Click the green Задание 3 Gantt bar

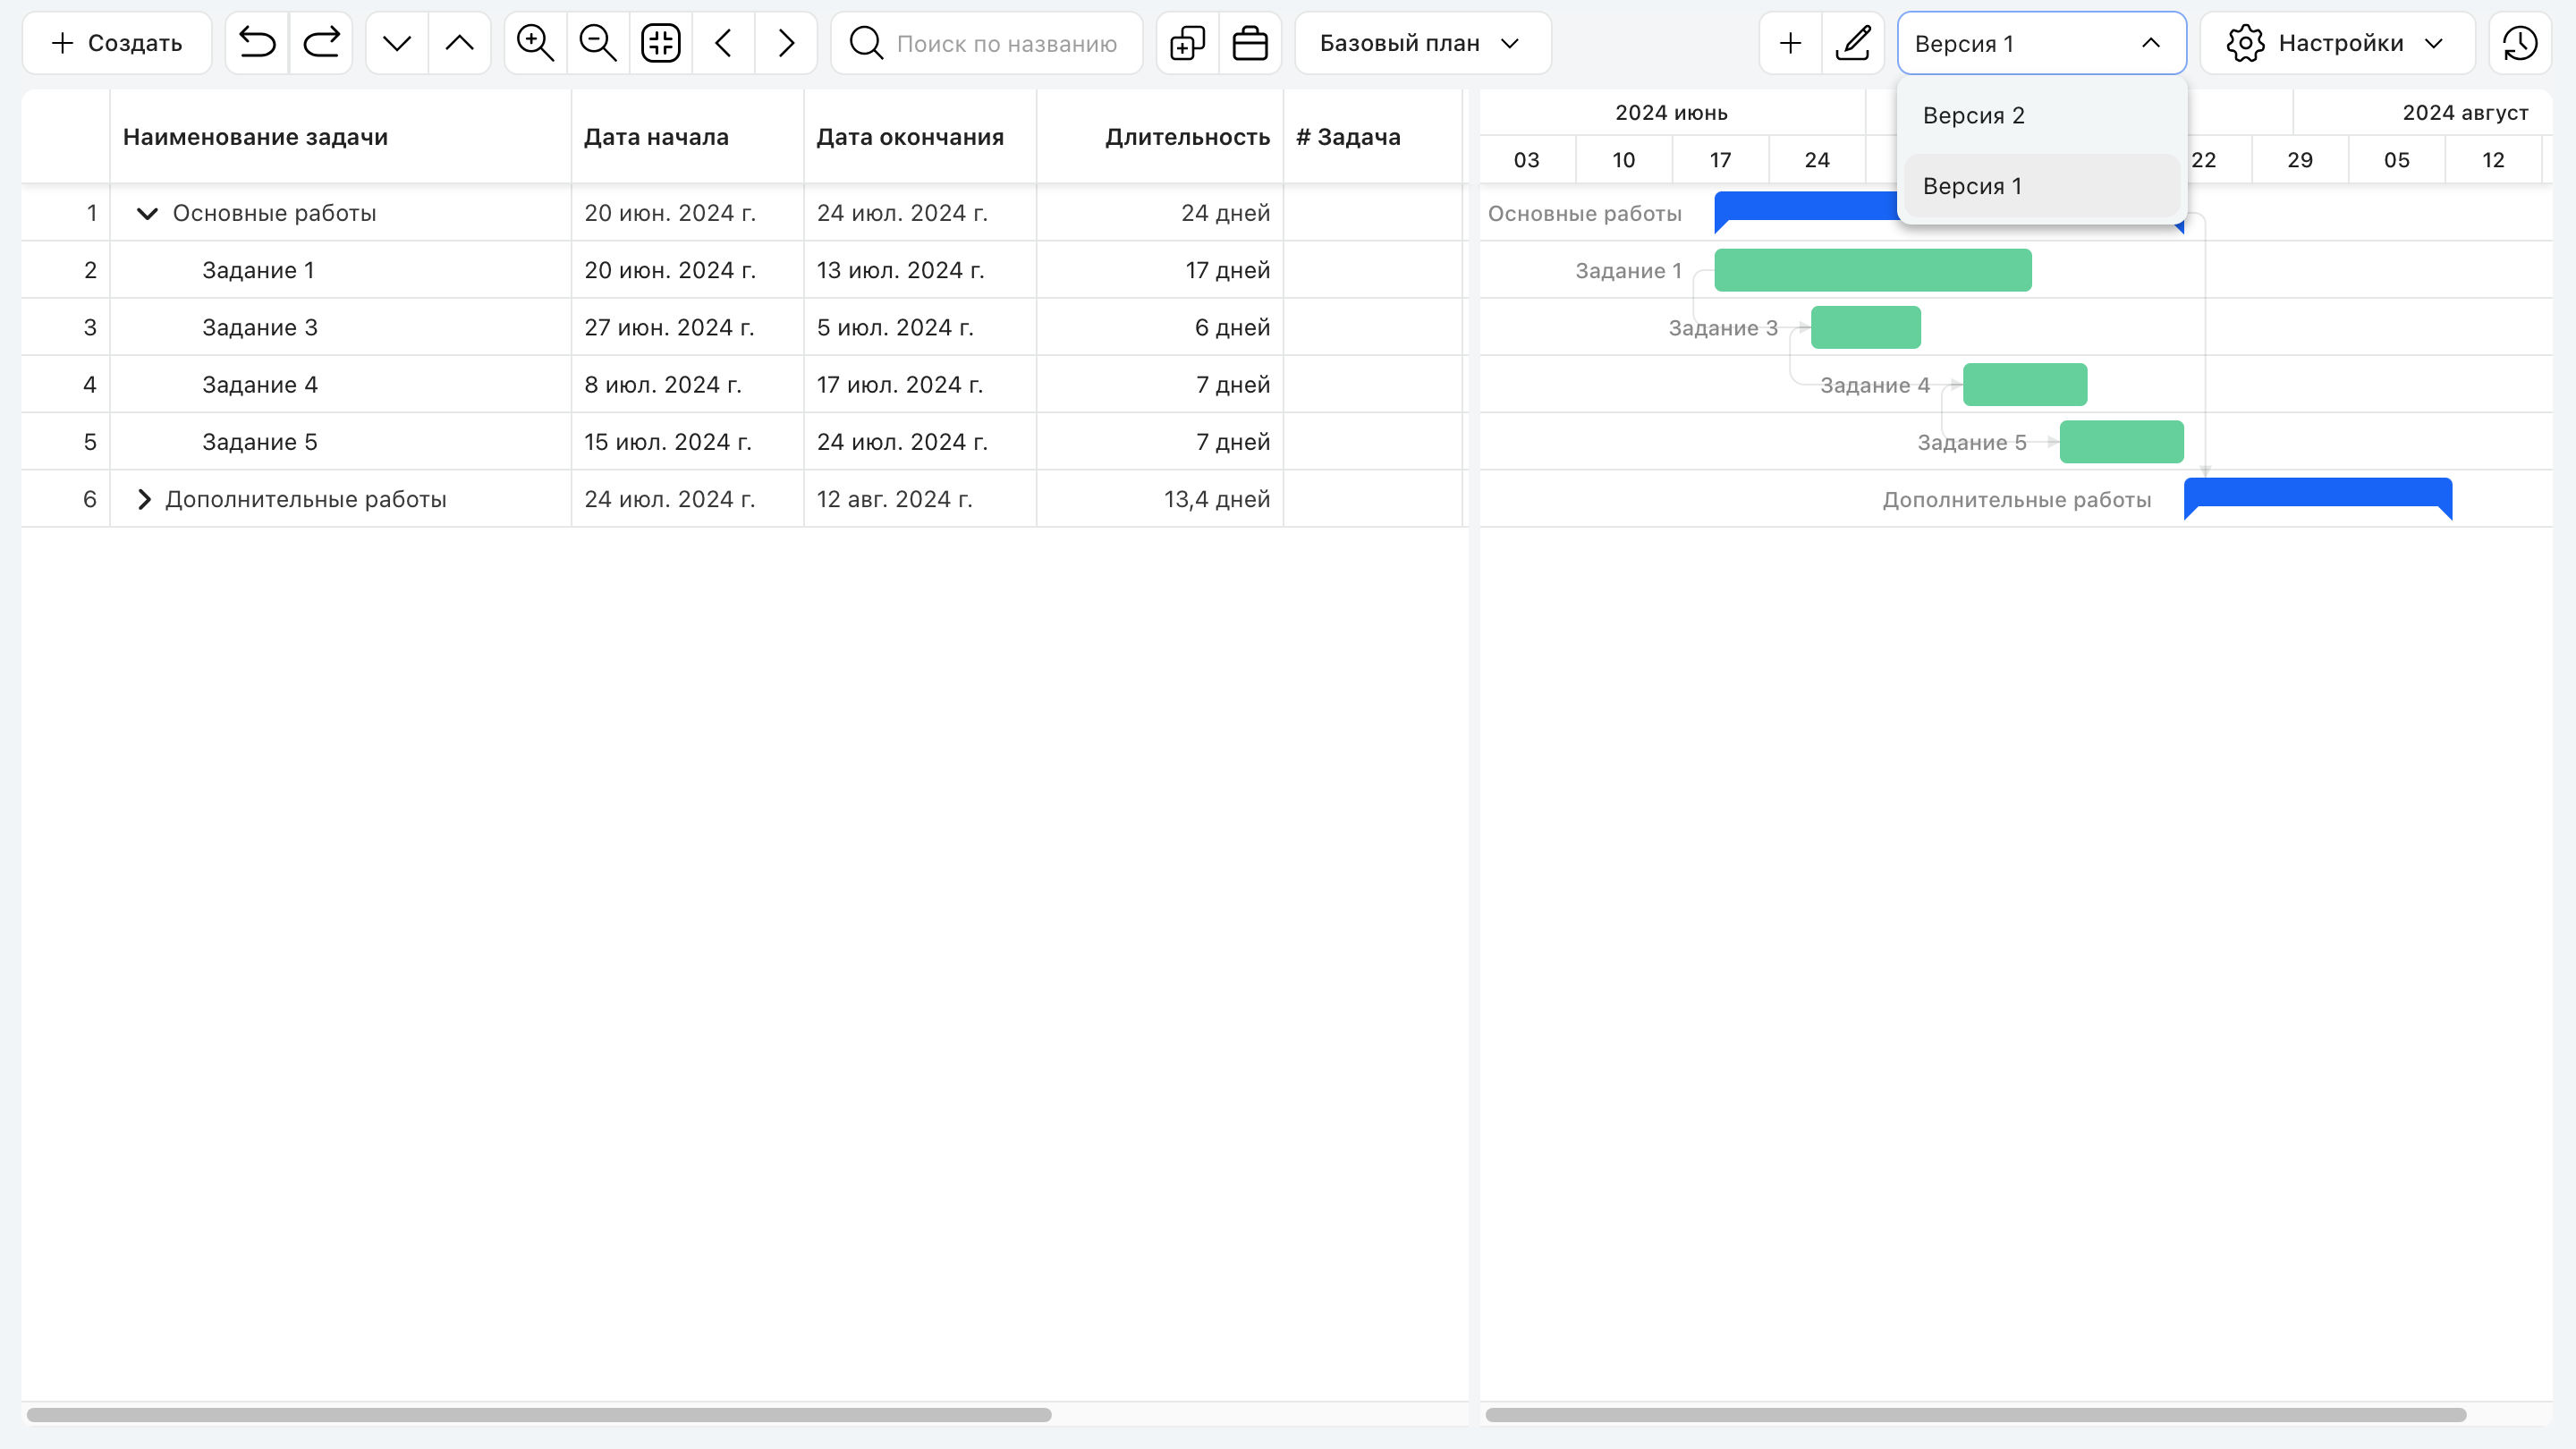1866,327
